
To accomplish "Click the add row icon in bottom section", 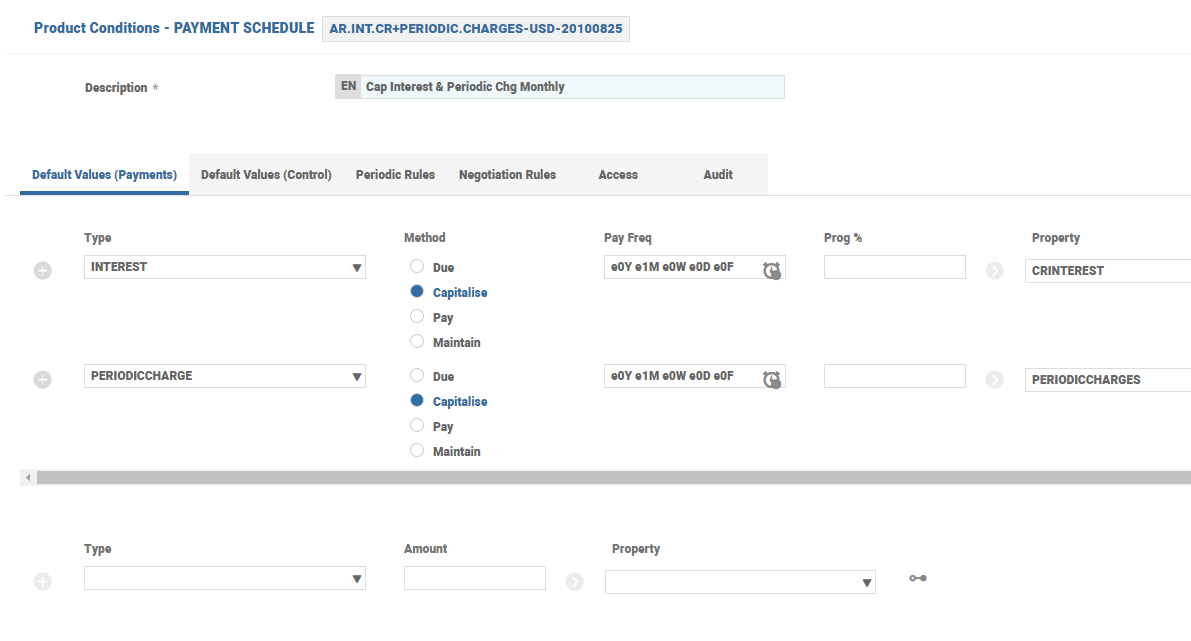I will 43,582.
